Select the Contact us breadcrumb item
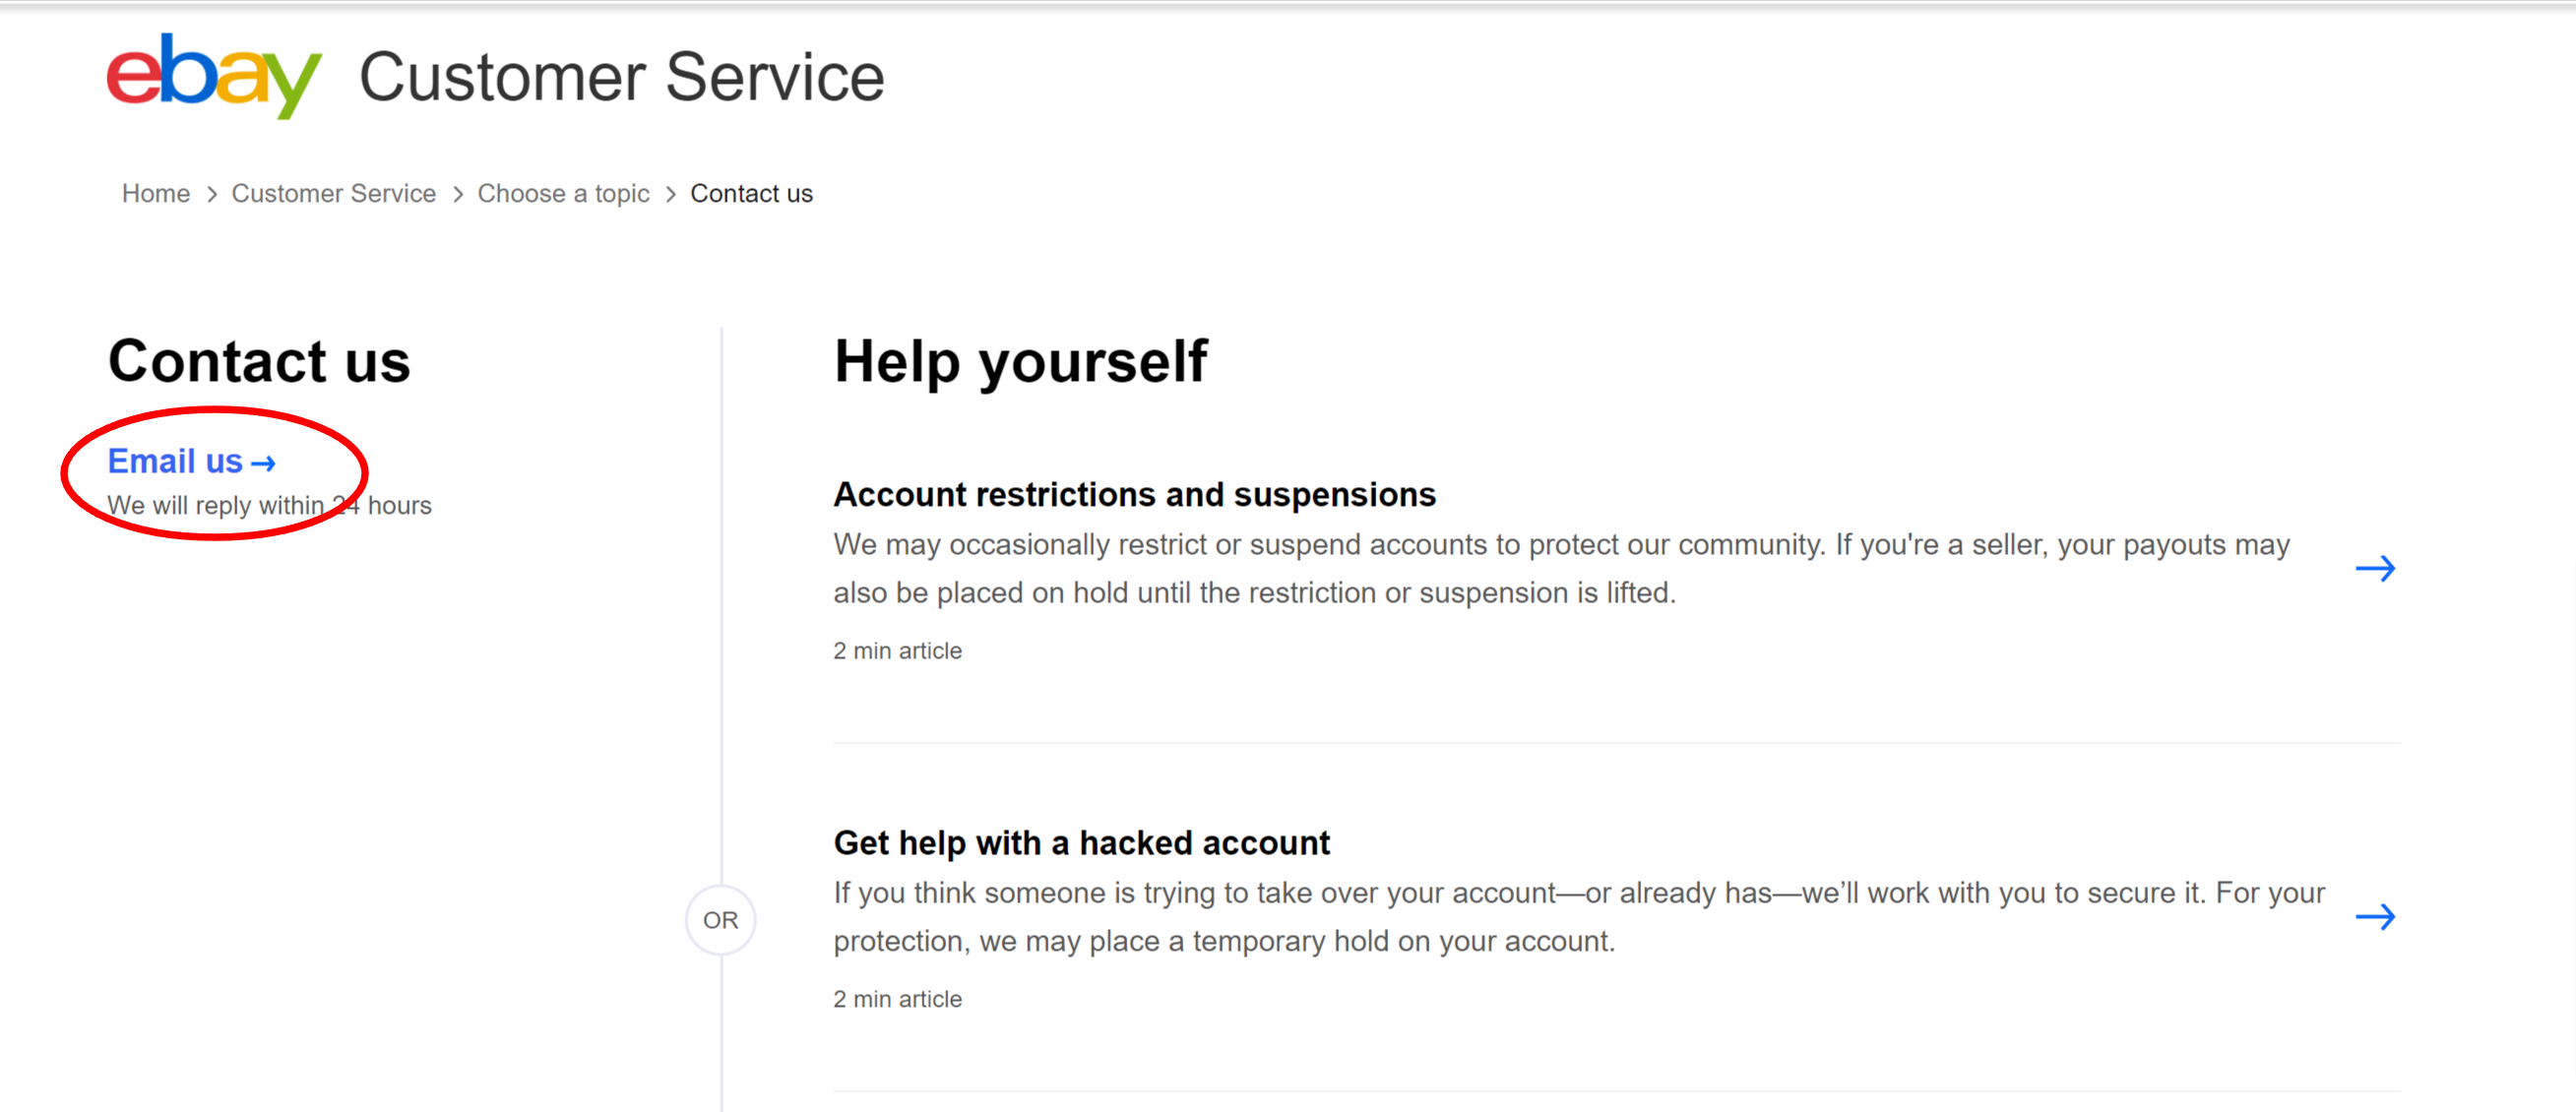The image size is (2576, 1112). pyautogui.click(x=751, y=193)
